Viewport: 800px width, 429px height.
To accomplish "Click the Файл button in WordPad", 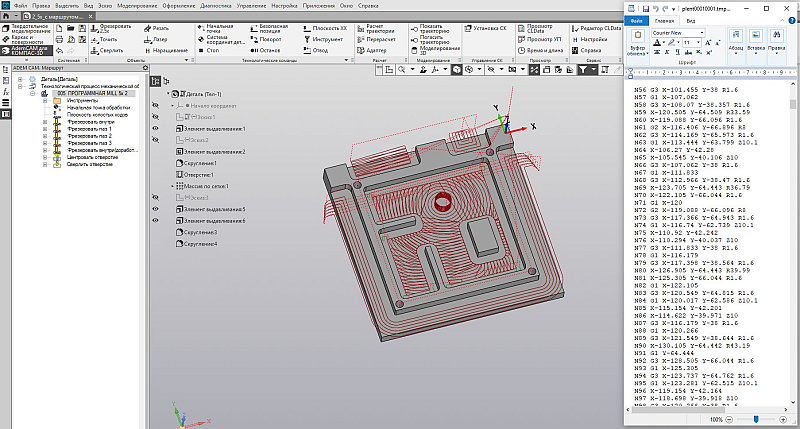I will tap(636, 19).
